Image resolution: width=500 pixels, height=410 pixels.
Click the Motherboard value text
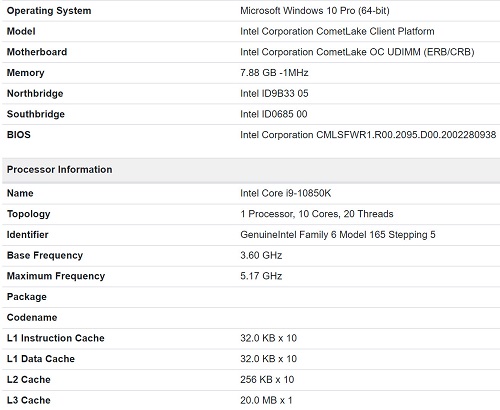(357, 52)
